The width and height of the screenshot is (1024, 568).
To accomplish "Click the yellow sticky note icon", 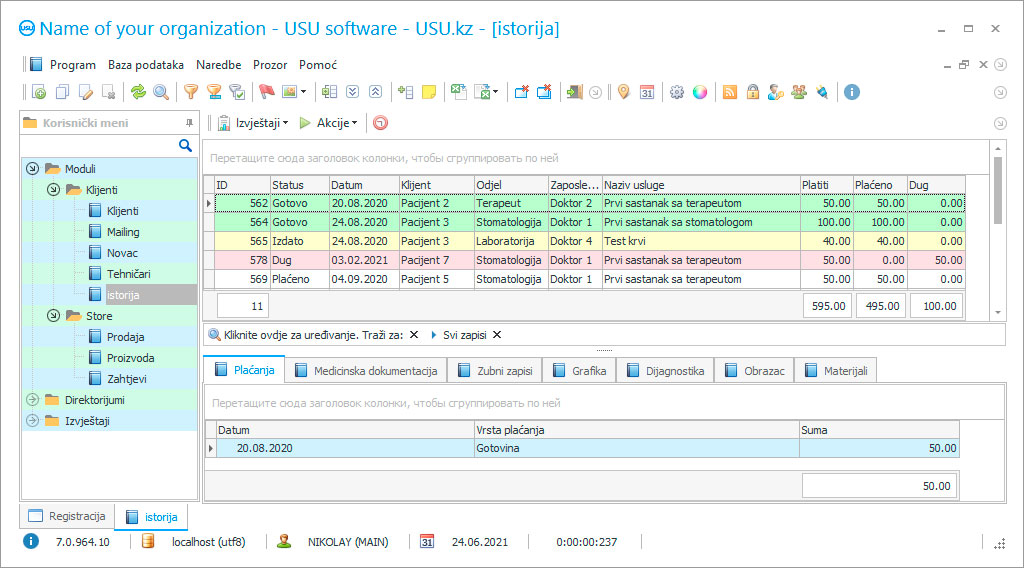I will pyautogui.click(x=429, y=92).
